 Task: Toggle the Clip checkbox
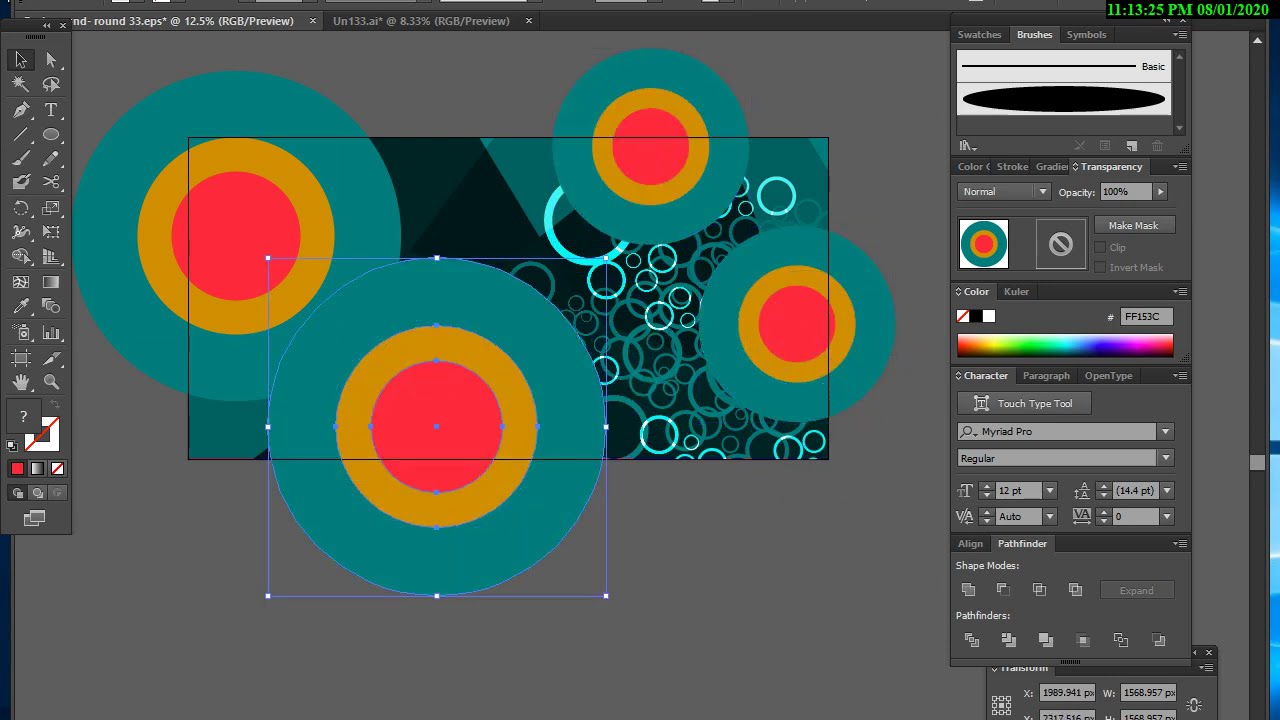[1100, 247]
